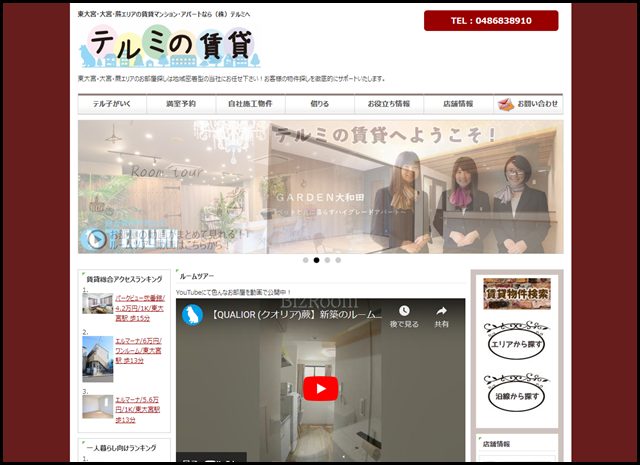Open the エルマーナ 6万円 ワンルーム link

point(138,351)
